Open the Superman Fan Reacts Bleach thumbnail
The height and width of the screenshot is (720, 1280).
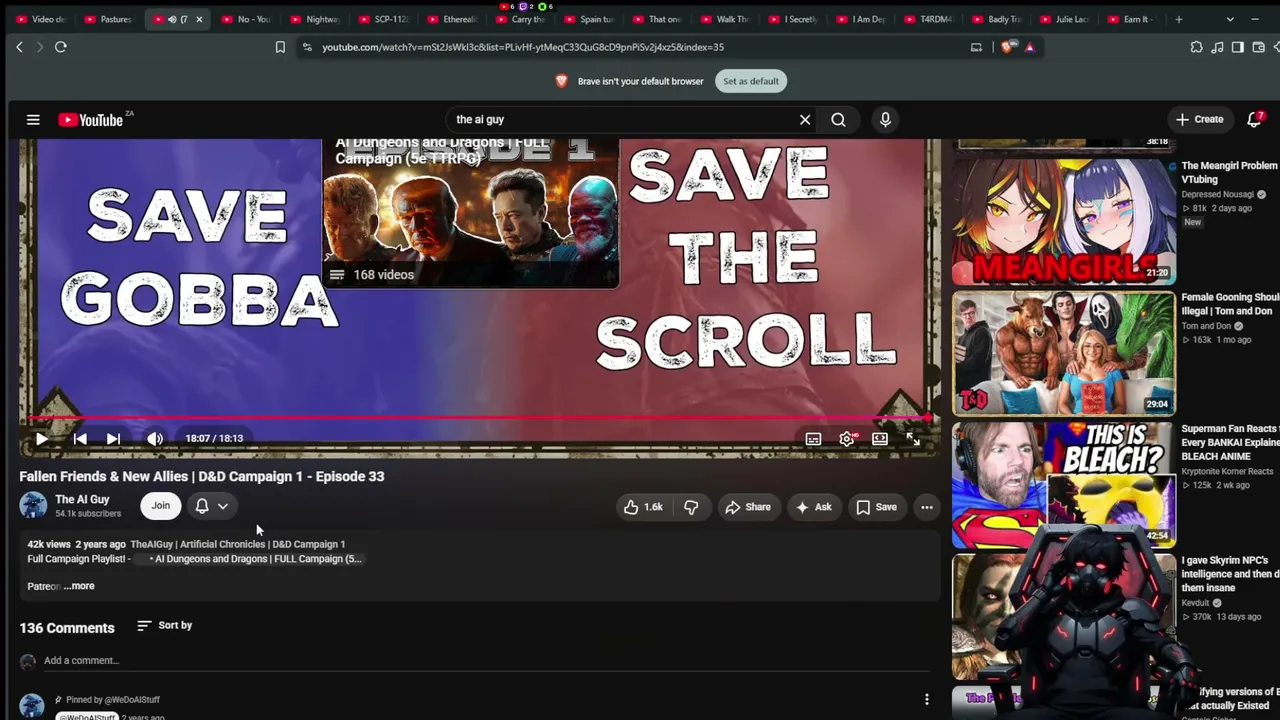[x=1064, y=484]
